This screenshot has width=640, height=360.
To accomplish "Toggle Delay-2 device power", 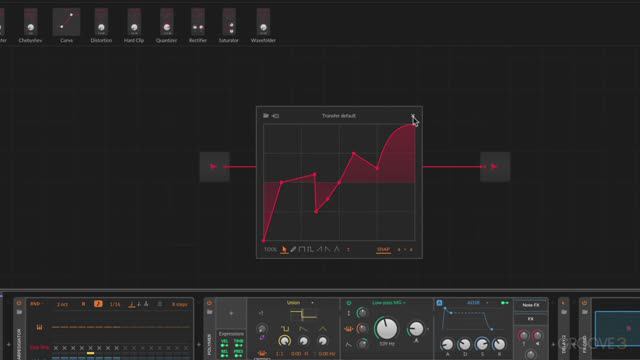I will (x=564, y=303).
